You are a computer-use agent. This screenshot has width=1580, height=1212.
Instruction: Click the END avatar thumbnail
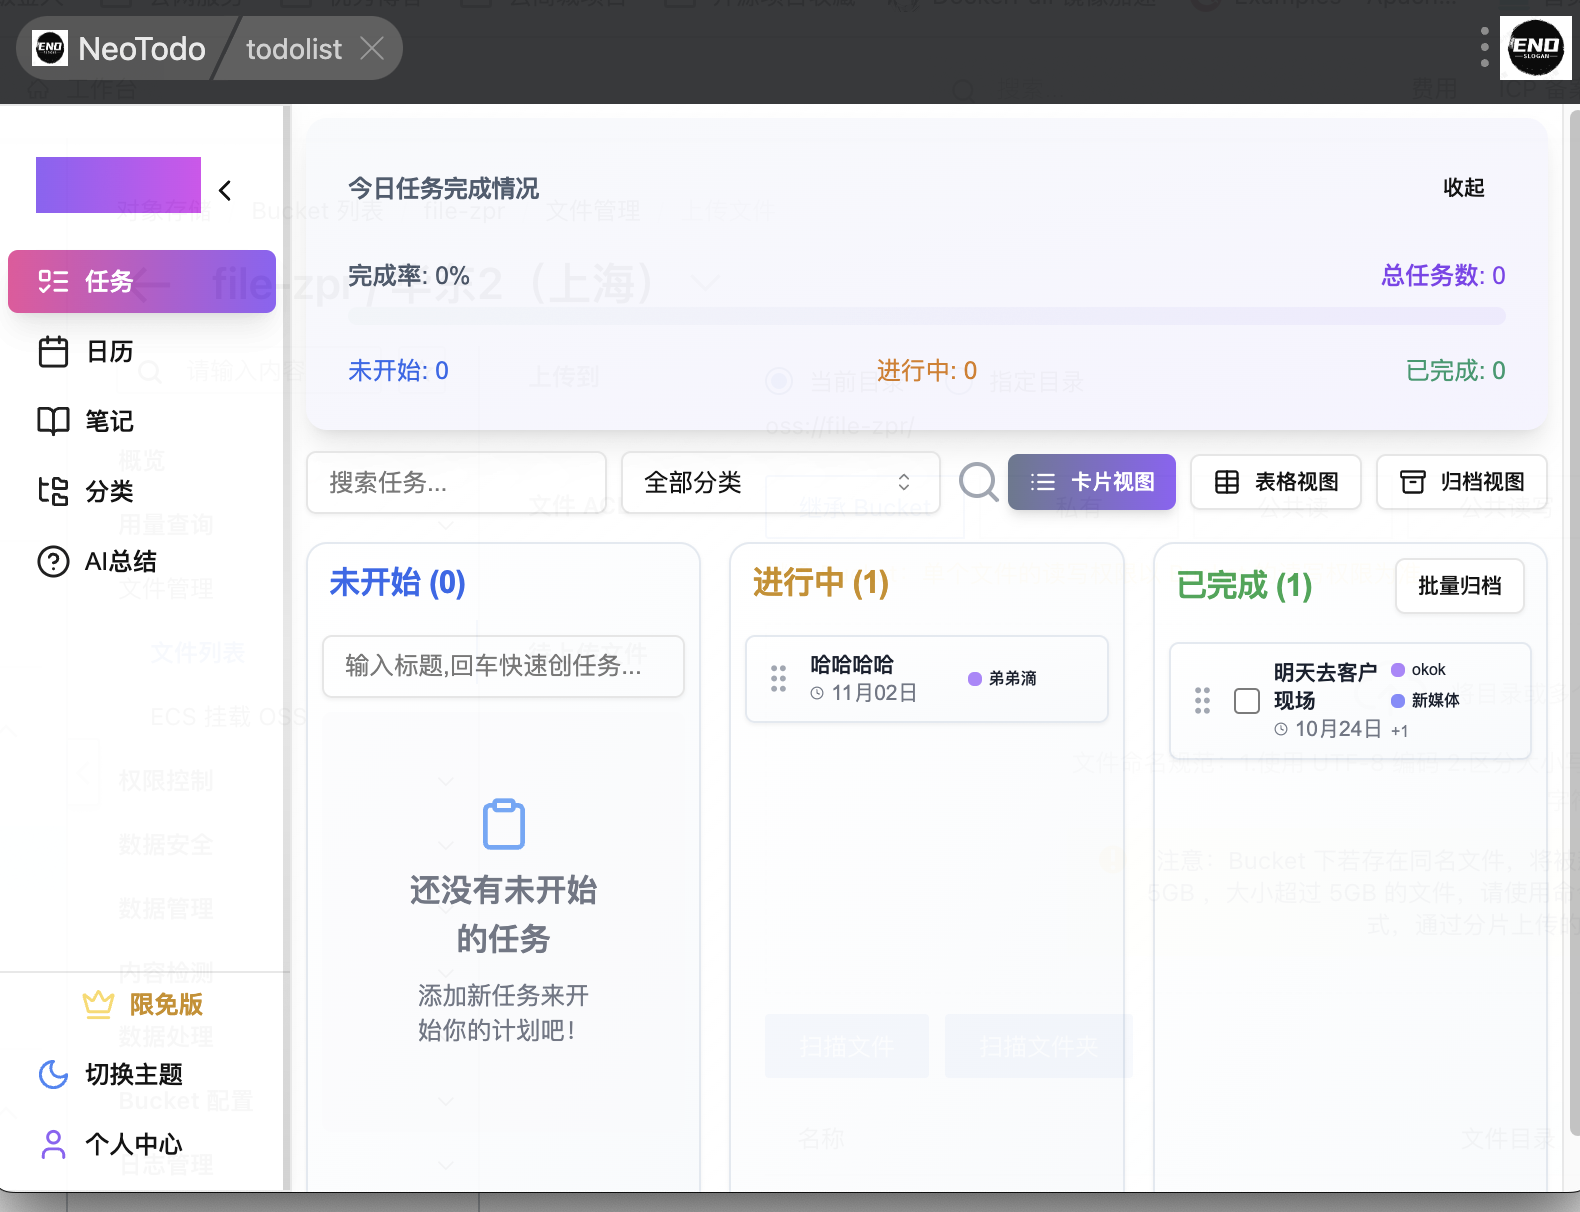(1536, 47)
